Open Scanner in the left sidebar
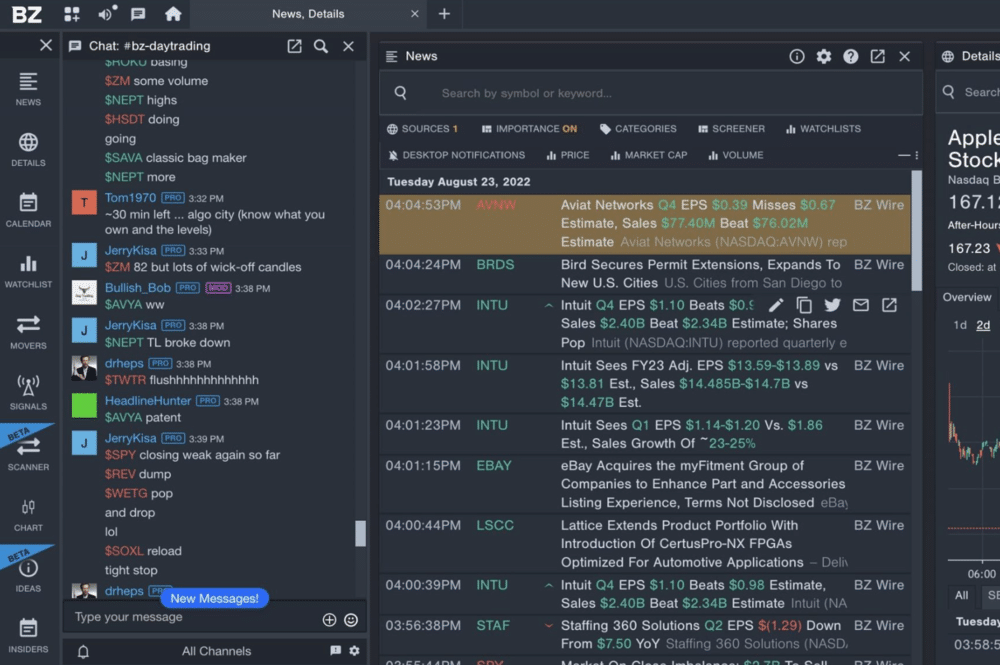 (28, 454)
